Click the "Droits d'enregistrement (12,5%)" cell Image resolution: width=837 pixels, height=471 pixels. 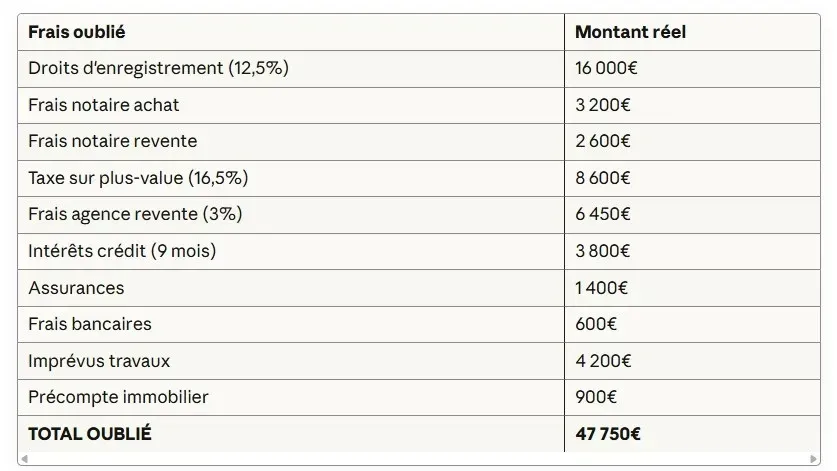[159, 68]
